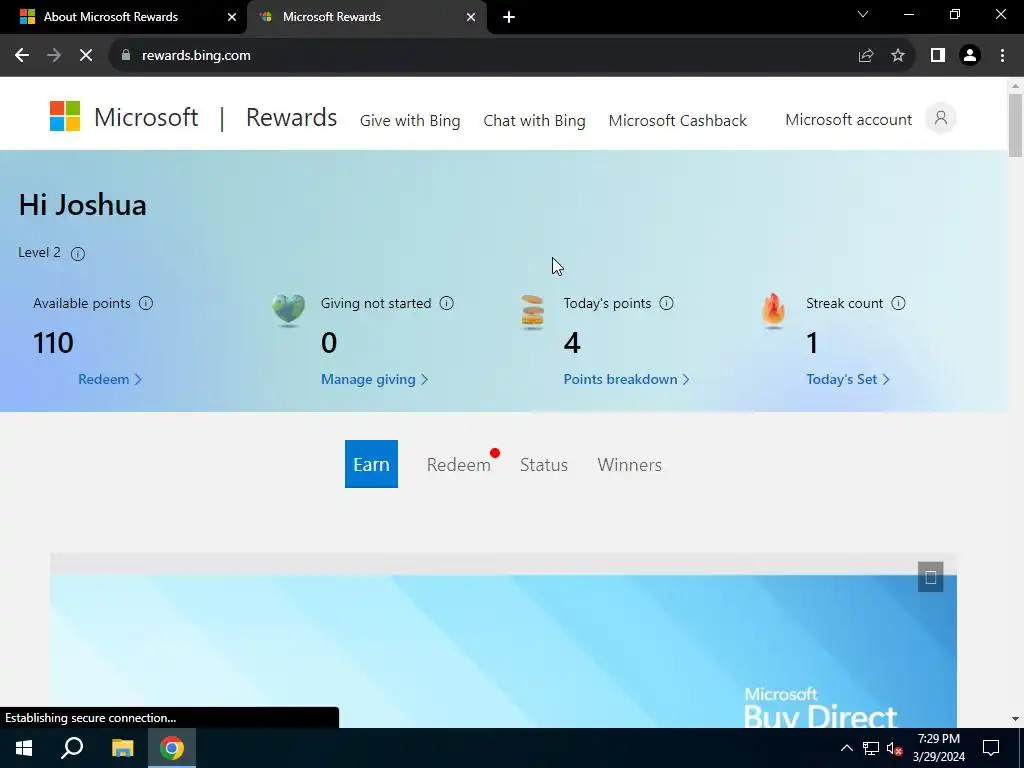Open Microsoft Cashback

[678, 121]
